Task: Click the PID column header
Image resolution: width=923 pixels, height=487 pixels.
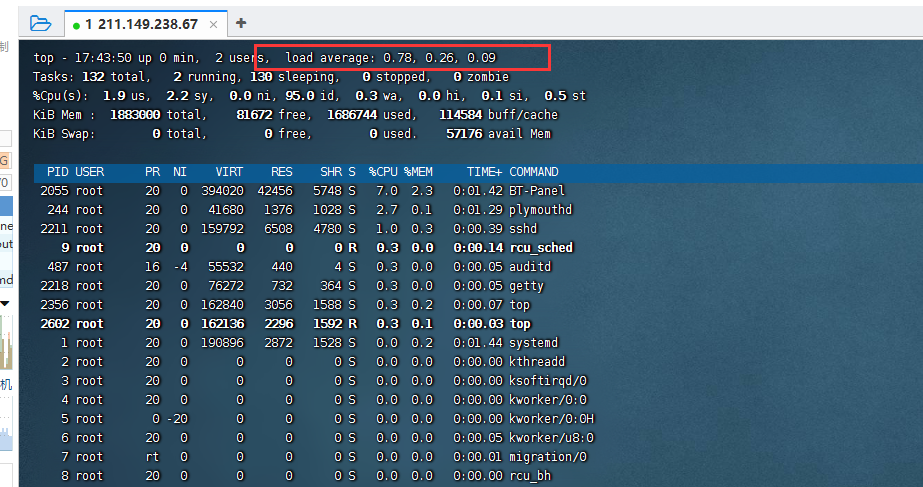Action: pyautogui.click(x=57, y=172)
